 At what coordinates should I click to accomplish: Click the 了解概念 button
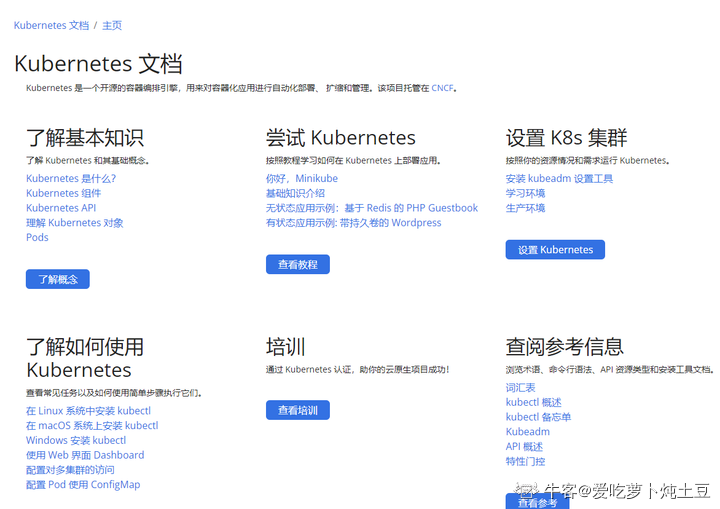pos(58,279)
